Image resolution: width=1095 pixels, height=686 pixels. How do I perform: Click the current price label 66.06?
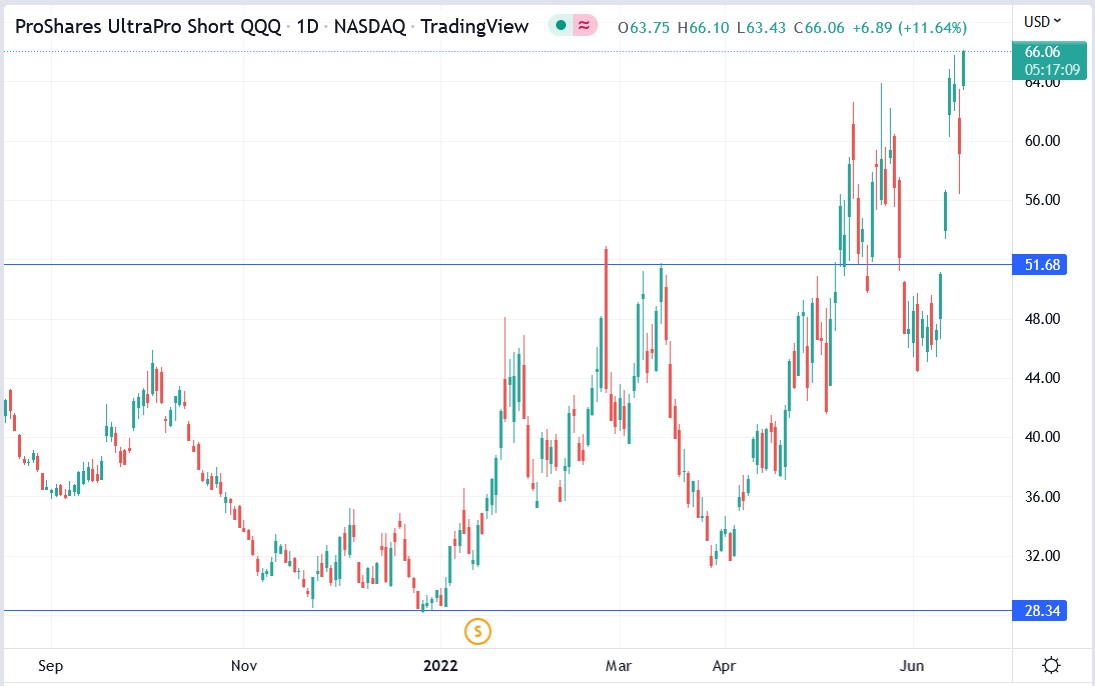(1042, 52)
